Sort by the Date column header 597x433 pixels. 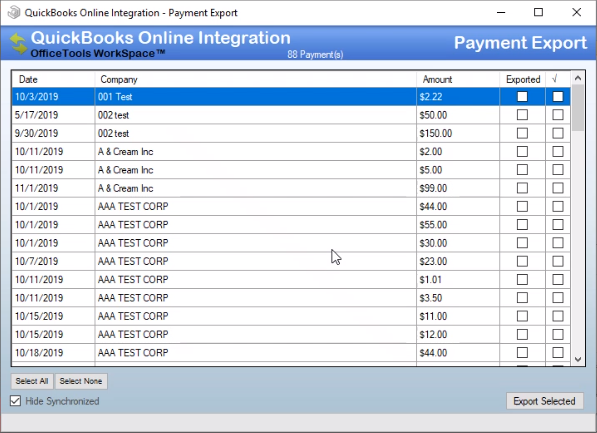pyautogui.click(x=53, y=79)
